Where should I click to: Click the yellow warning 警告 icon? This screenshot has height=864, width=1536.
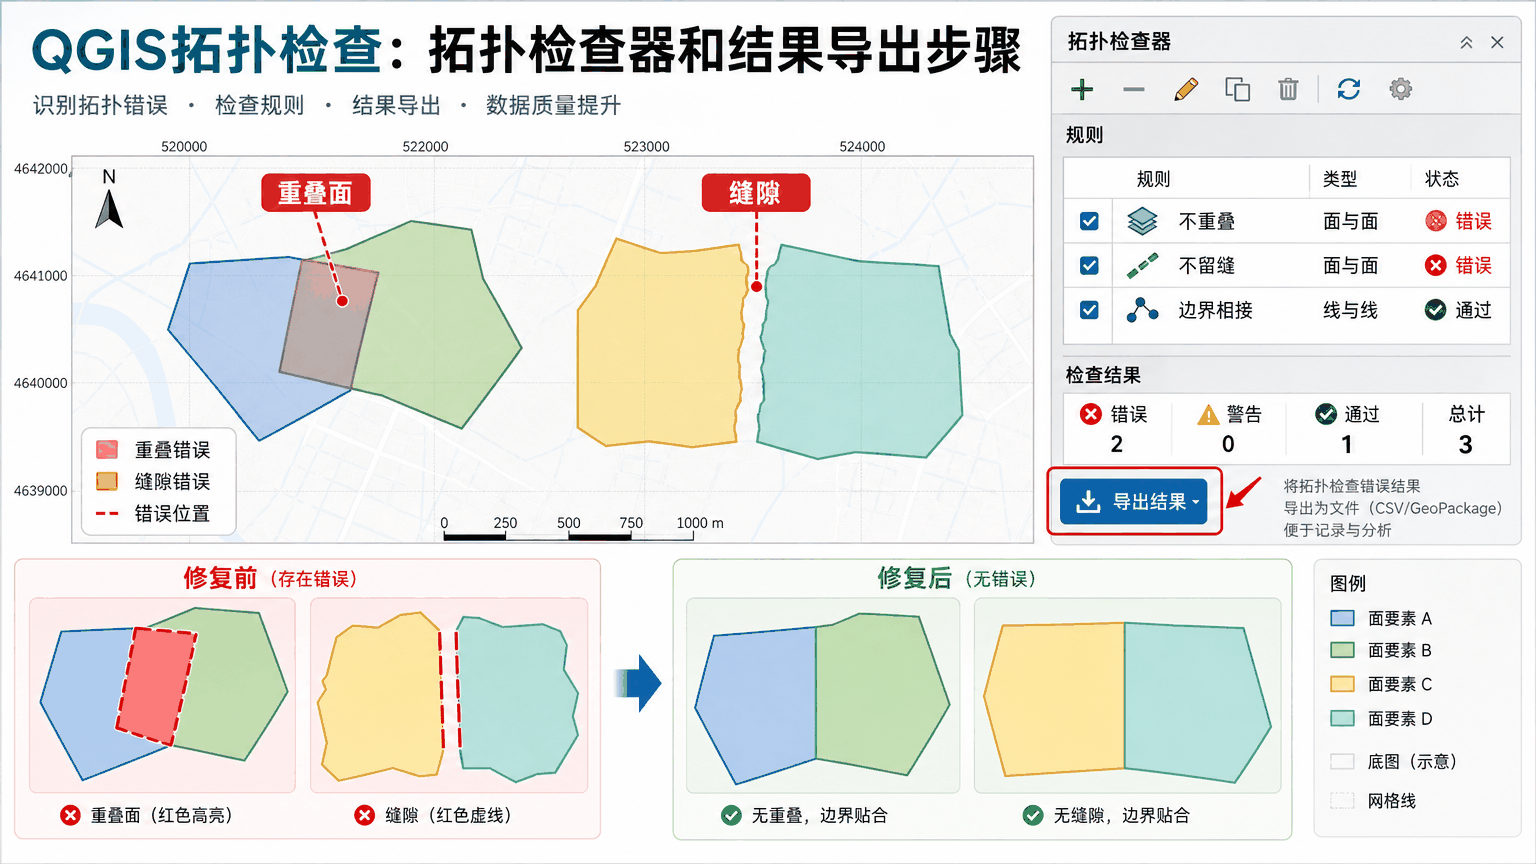pos(1208,414)
